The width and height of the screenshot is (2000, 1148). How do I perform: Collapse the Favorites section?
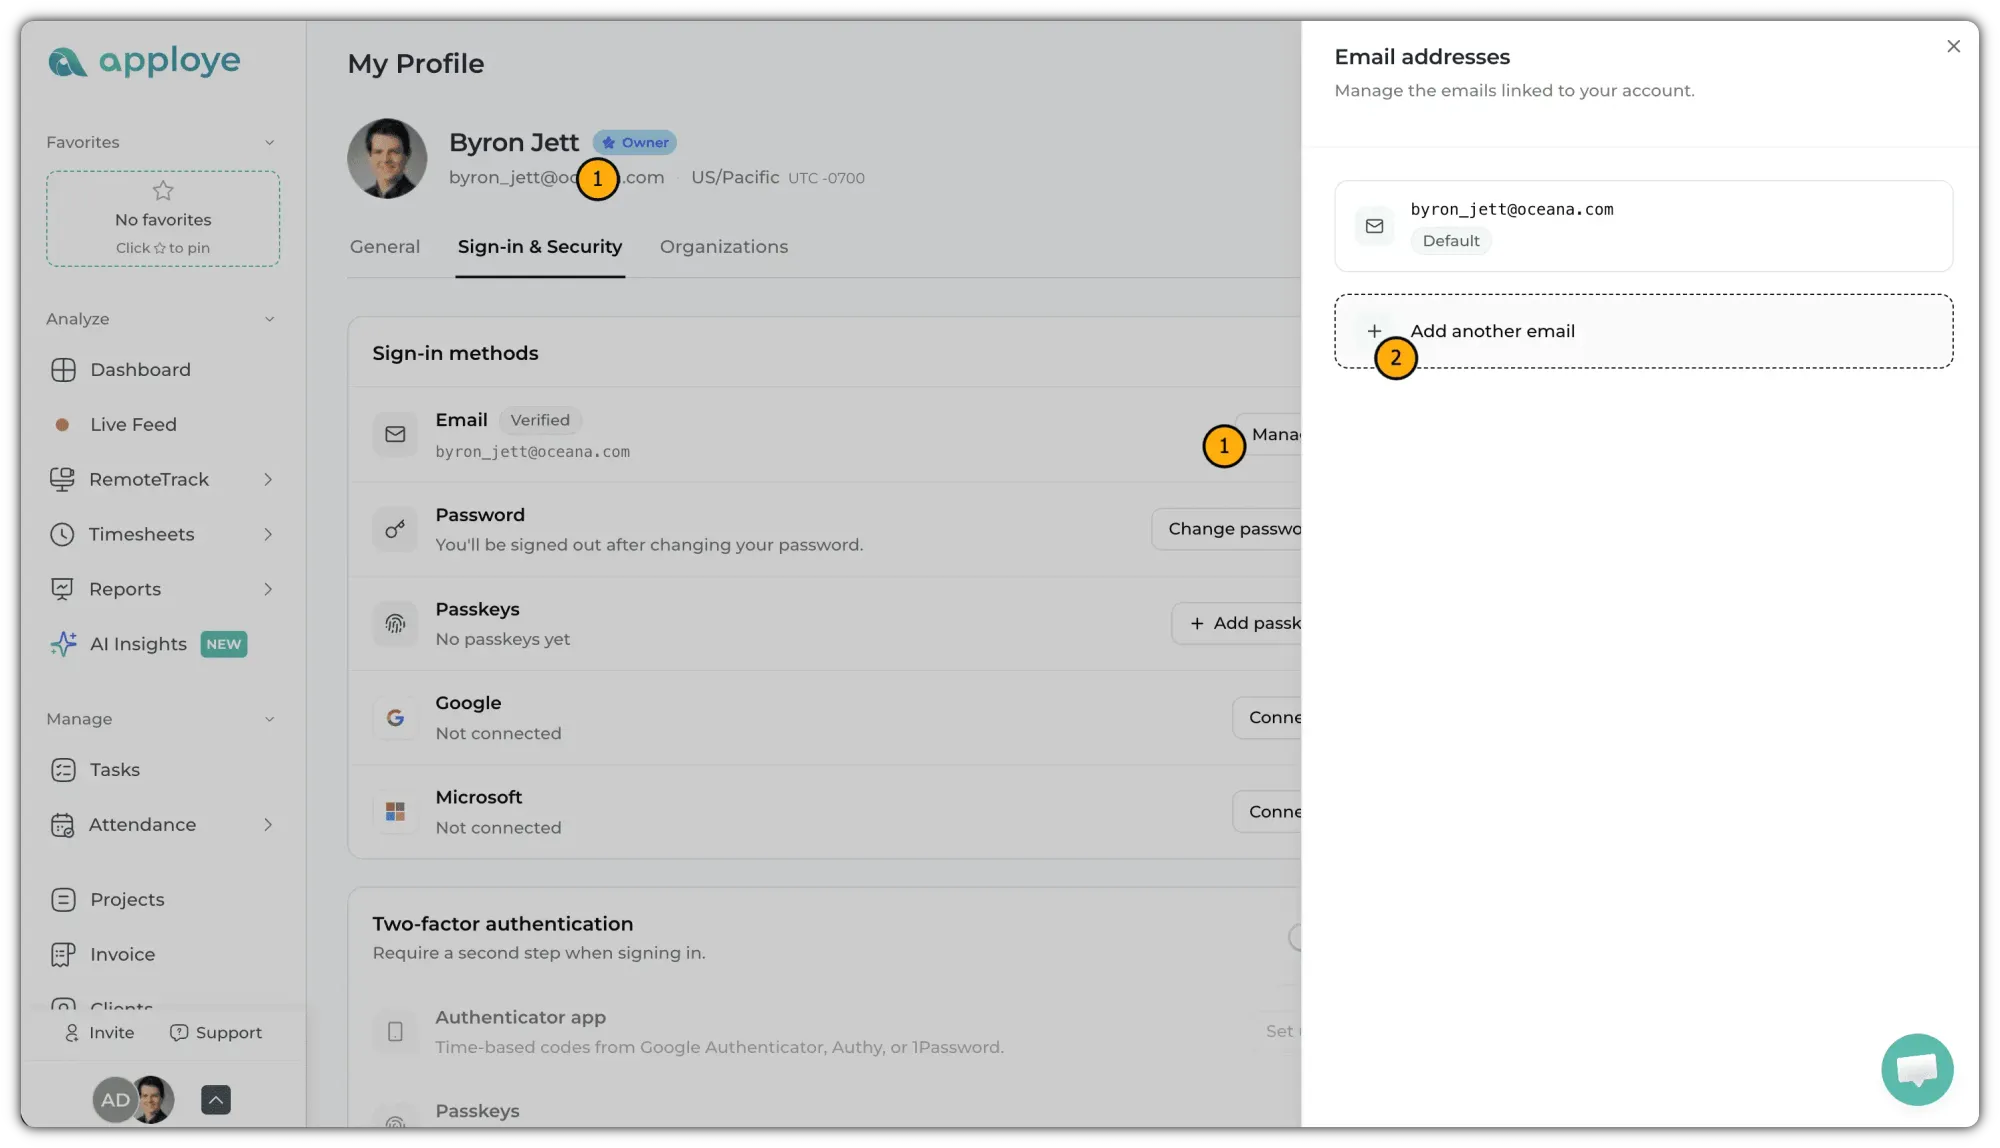pos(269,143)
